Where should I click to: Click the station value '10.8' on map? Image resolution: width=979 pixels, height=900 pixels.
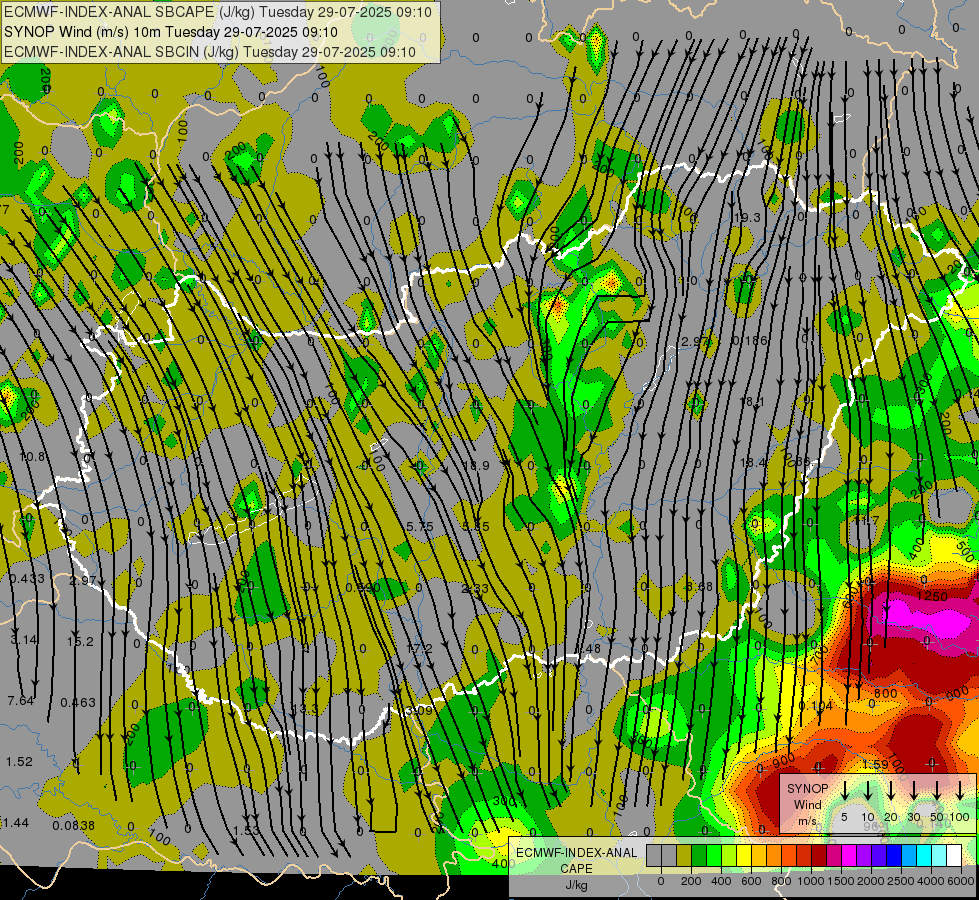pos(32,457)
